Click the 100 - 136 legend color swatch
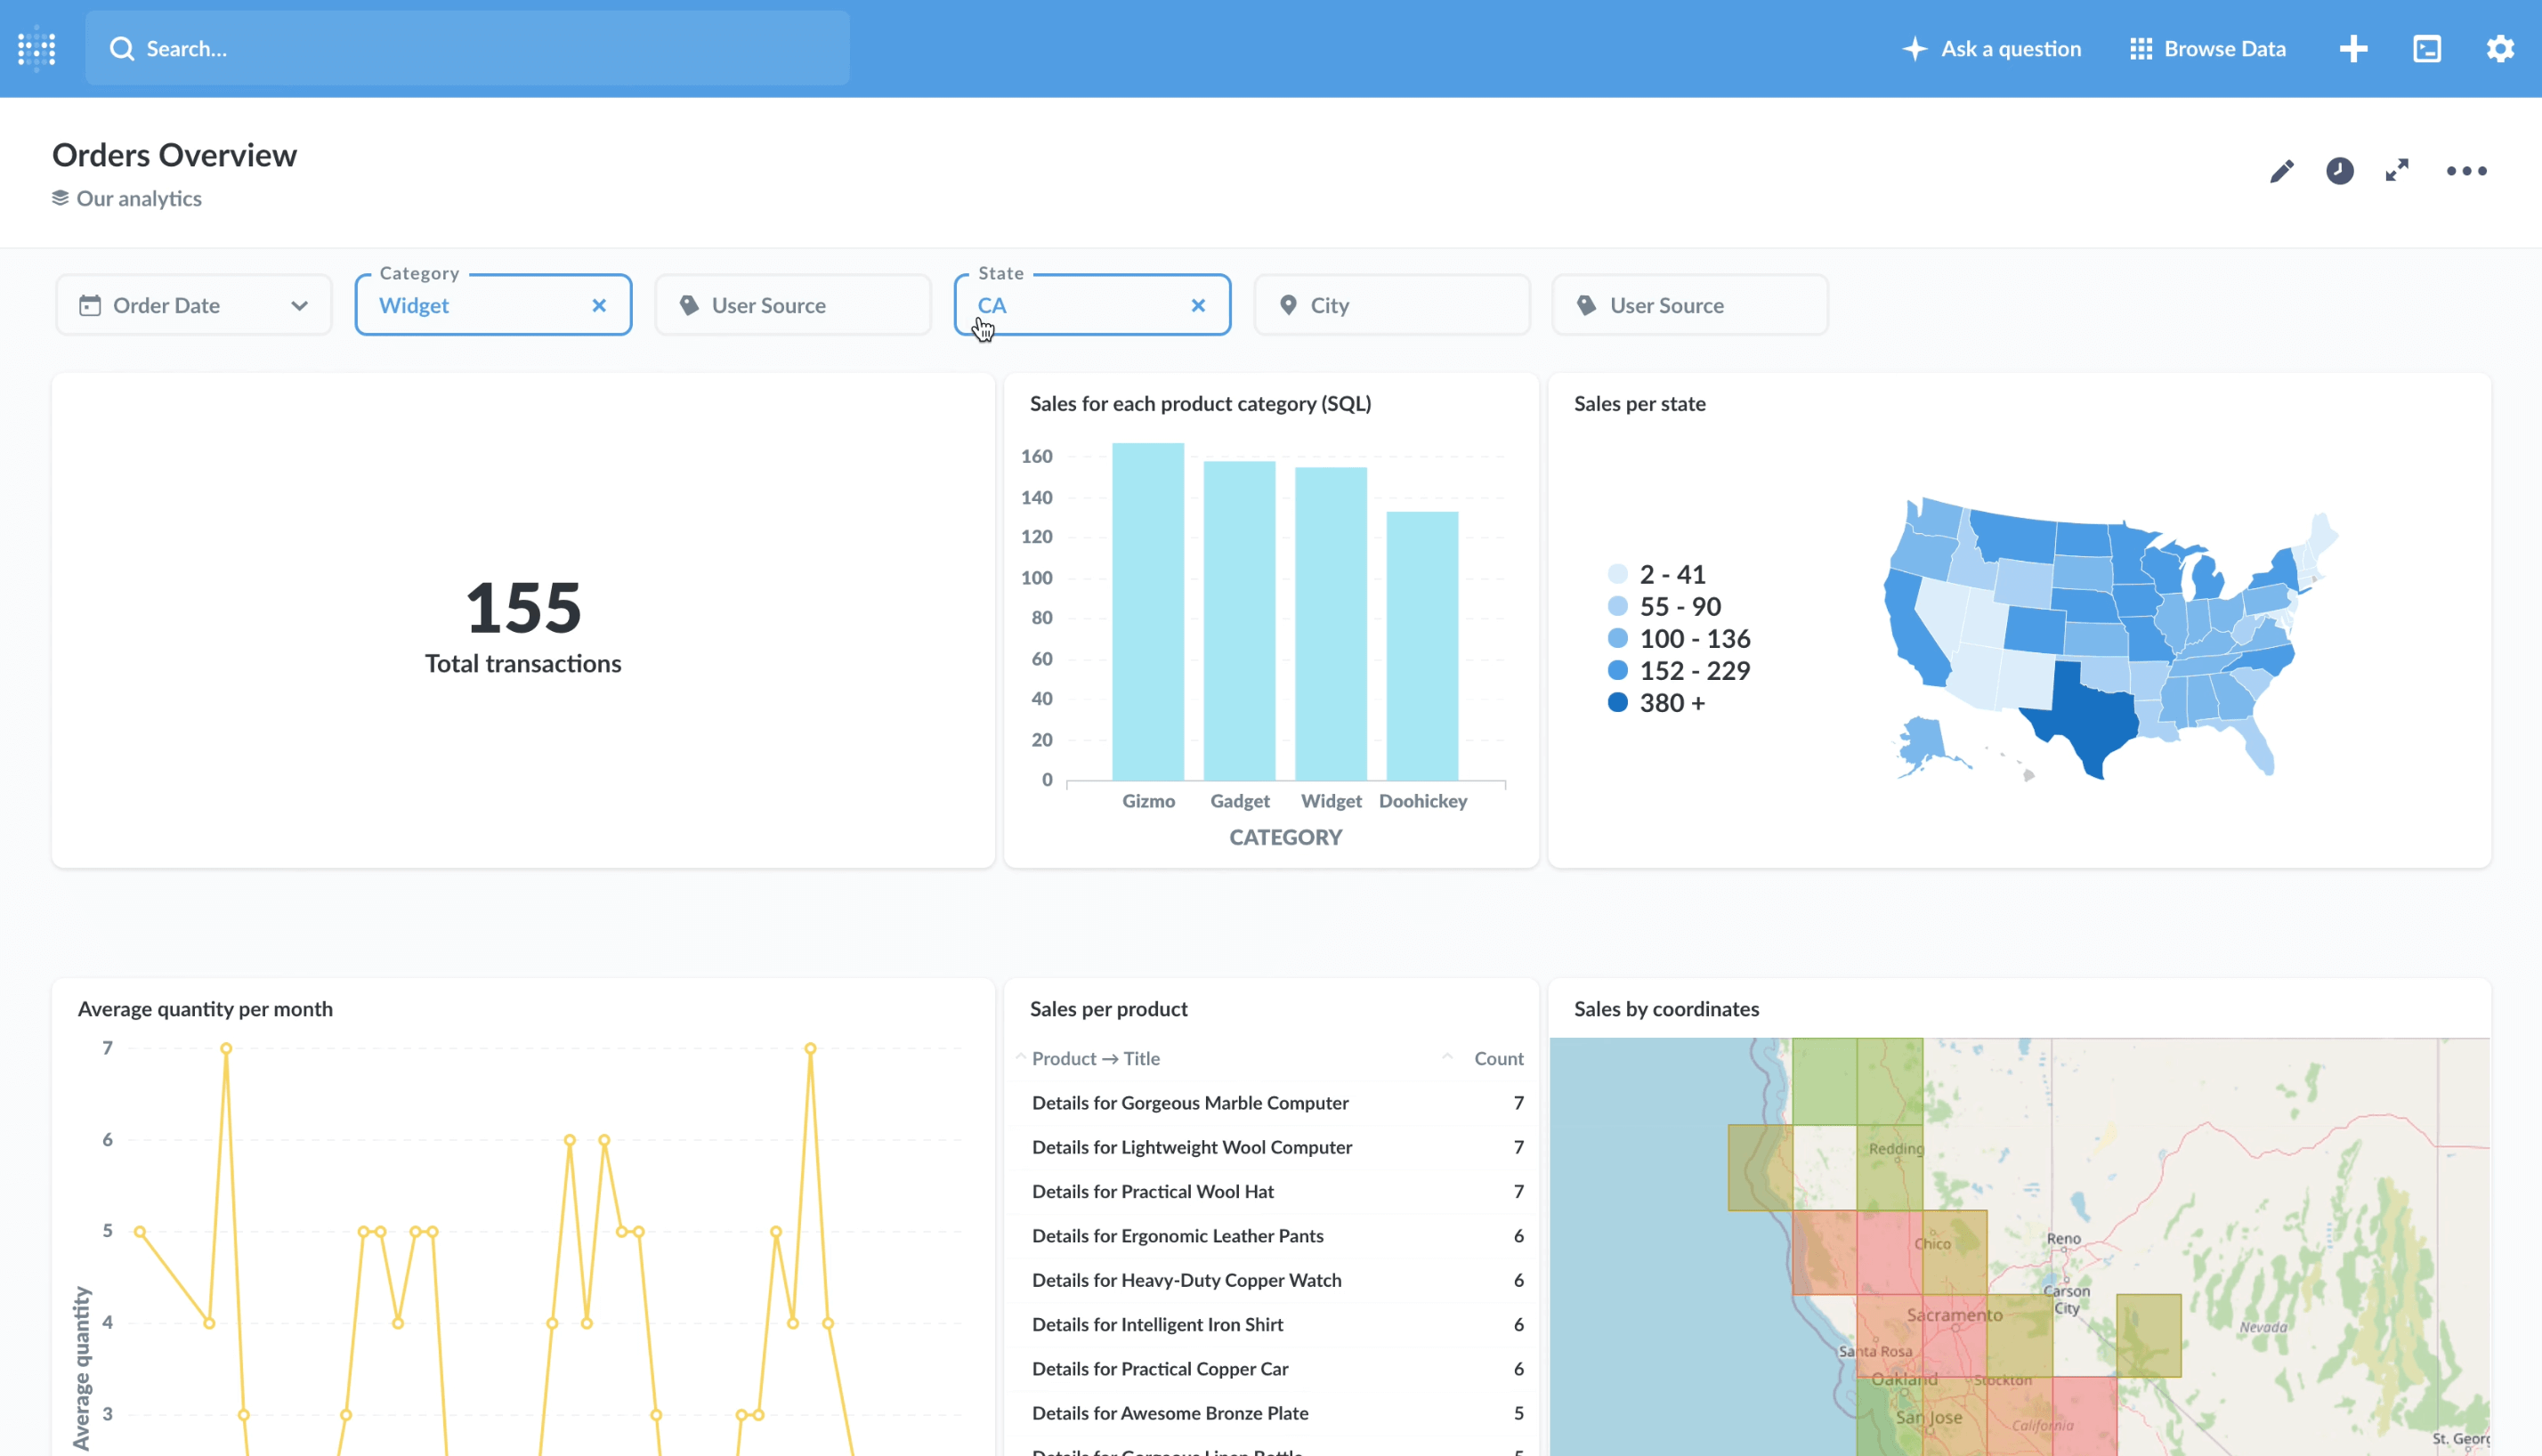The height and width of the screenshot is (1456, 2542). [x=1617, y=638]
